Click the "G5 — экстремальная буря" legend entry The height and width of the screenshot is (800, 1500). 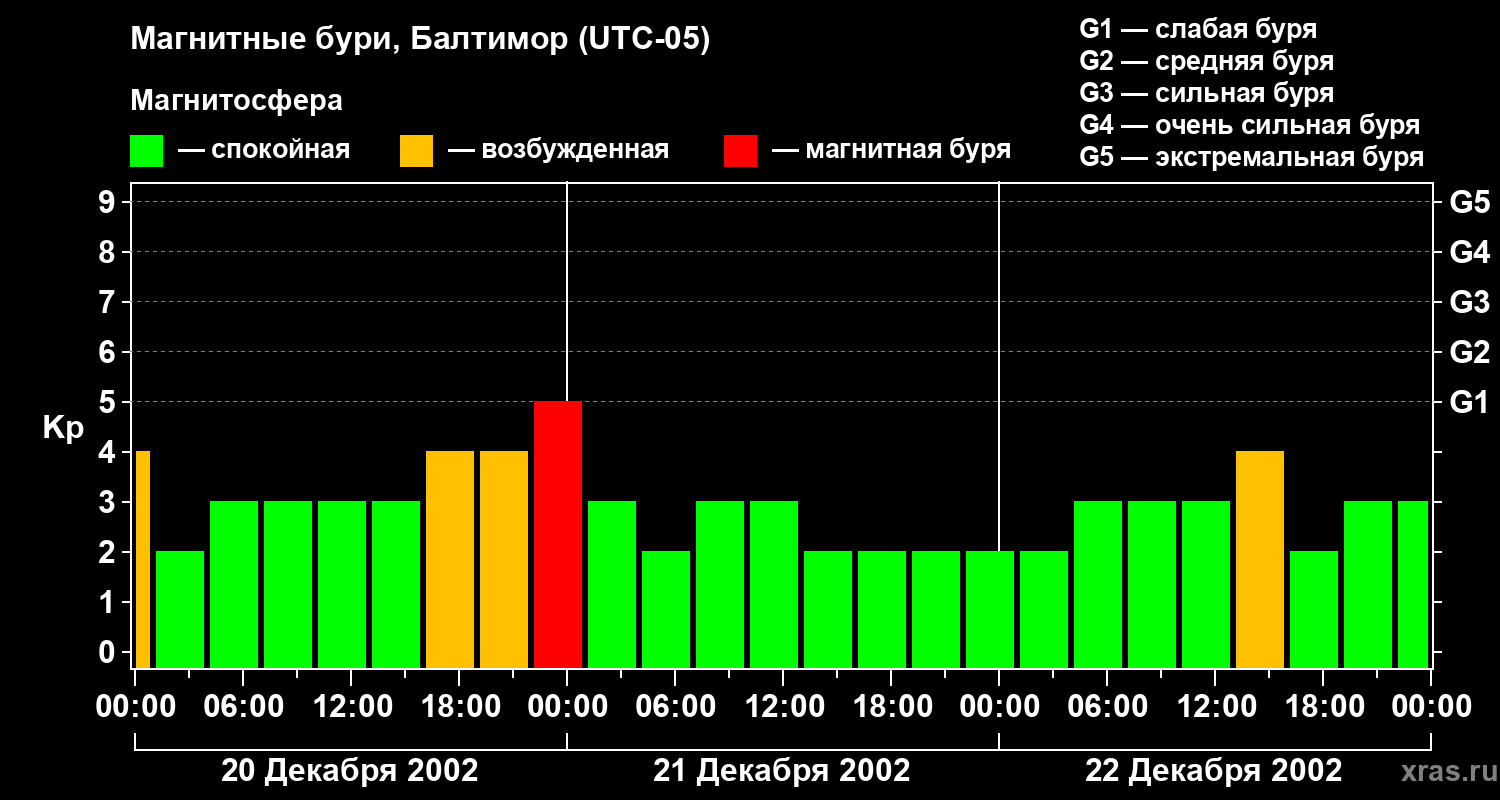tap(1251, 157)
